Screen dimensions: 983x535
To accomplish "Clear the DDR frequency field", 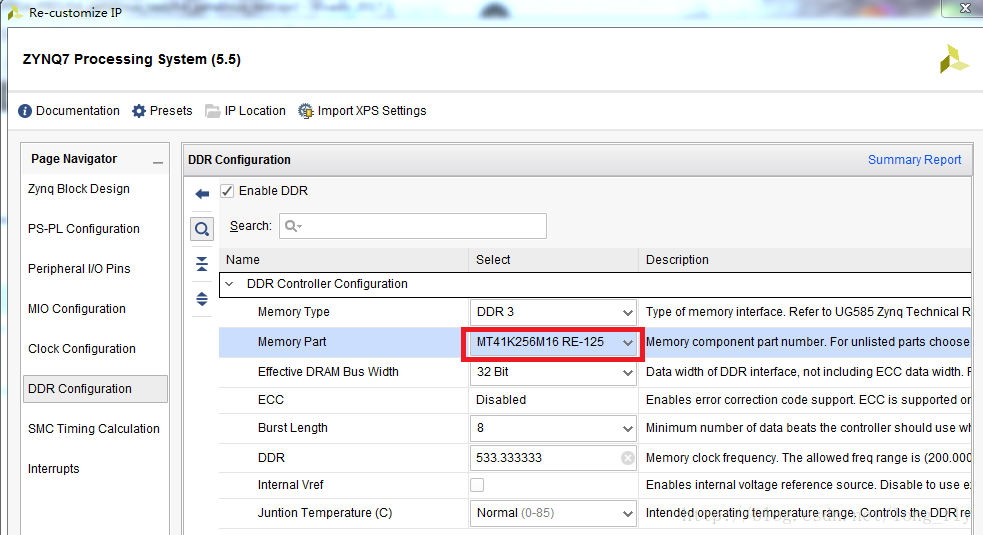I will [x=627, y=458].
